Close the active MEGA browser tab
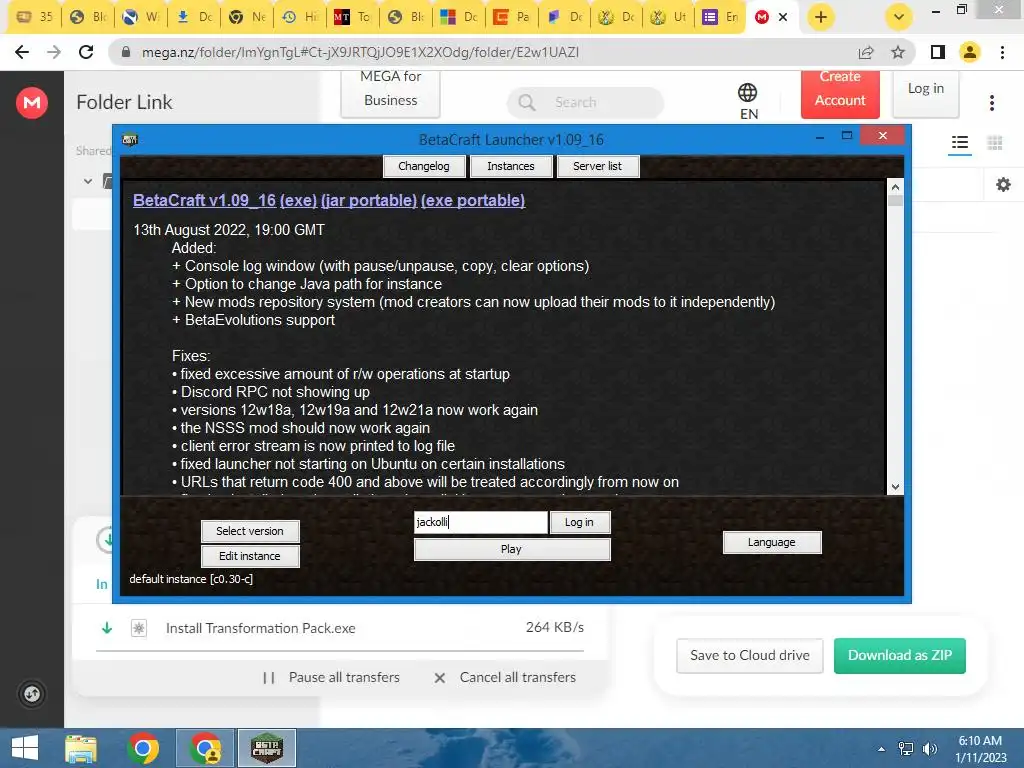Image resolution: width=1024 pixels, height=768 pixels. click(x=783, y=17)
